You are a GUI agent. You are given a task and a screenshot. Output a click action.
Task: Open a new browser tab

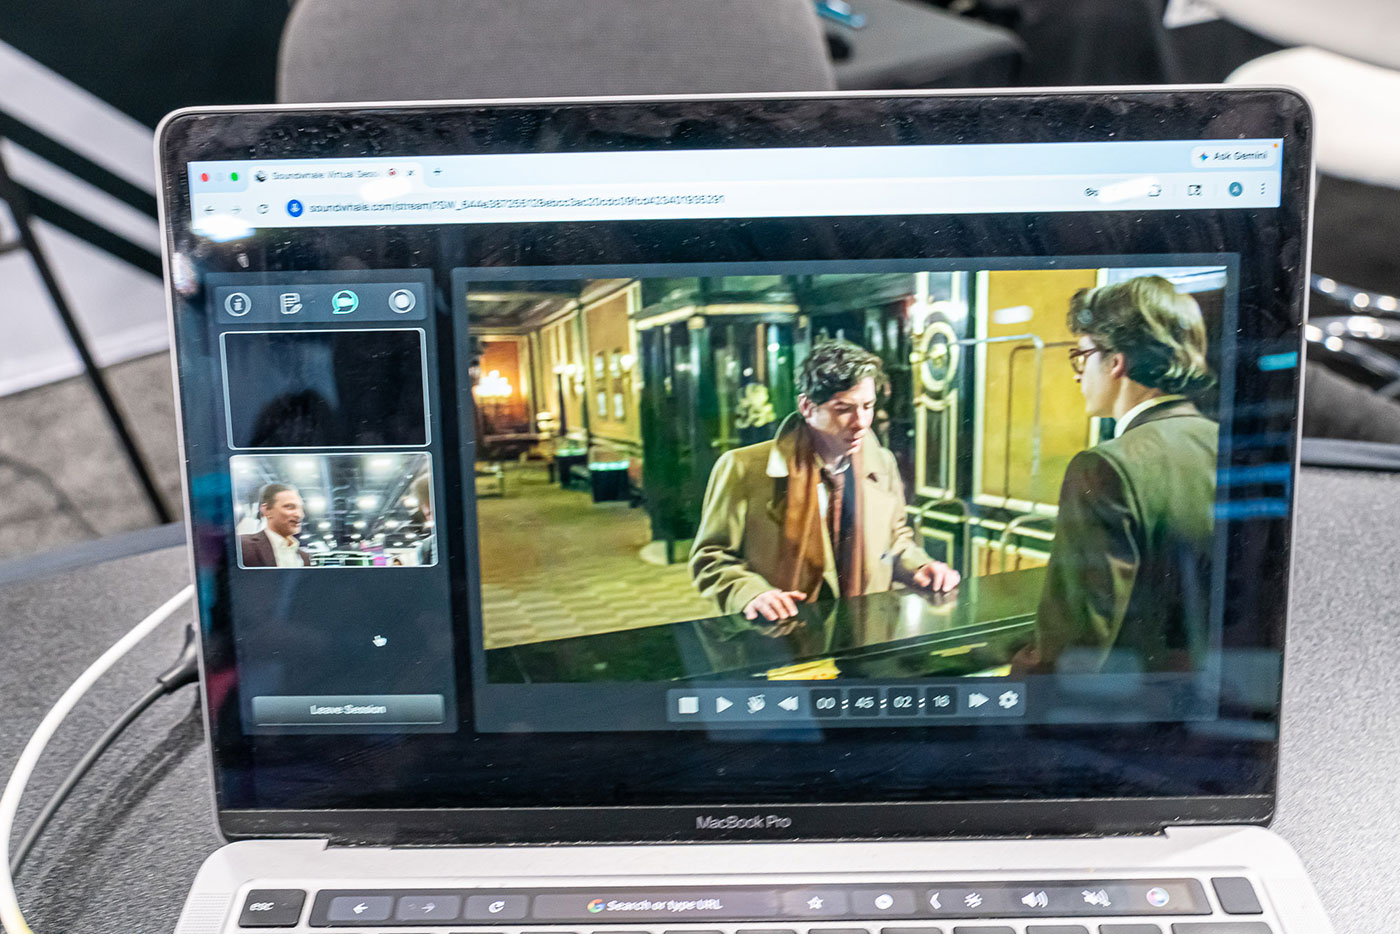tap(437, 173)
